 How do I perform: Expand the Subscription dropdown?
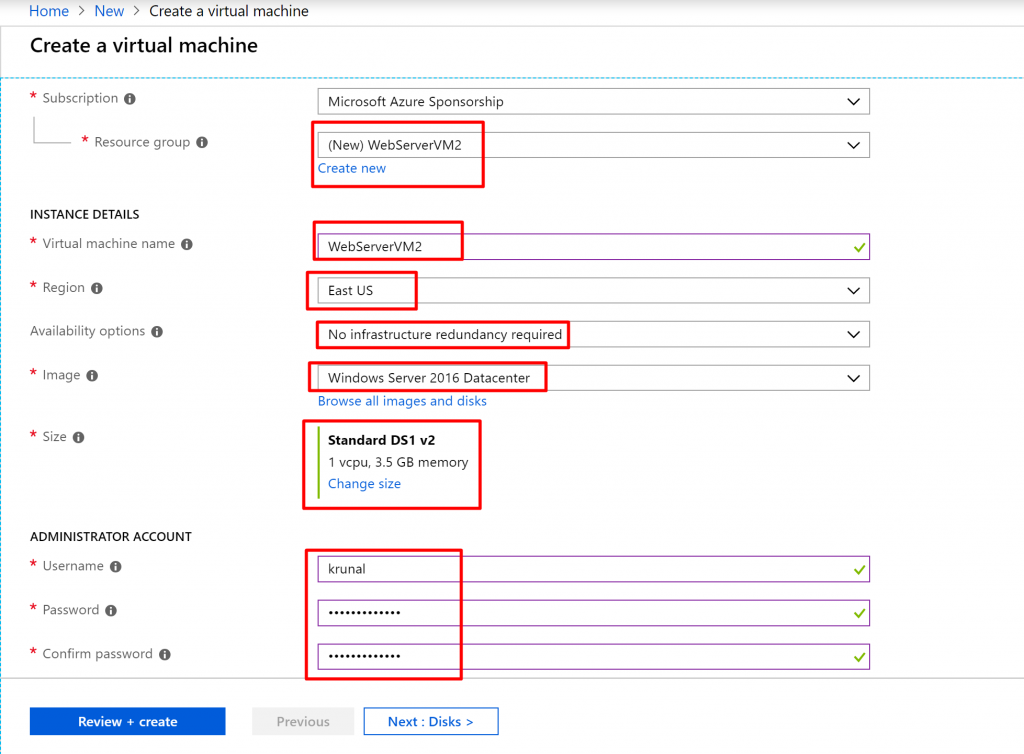[x=593, y=102]
